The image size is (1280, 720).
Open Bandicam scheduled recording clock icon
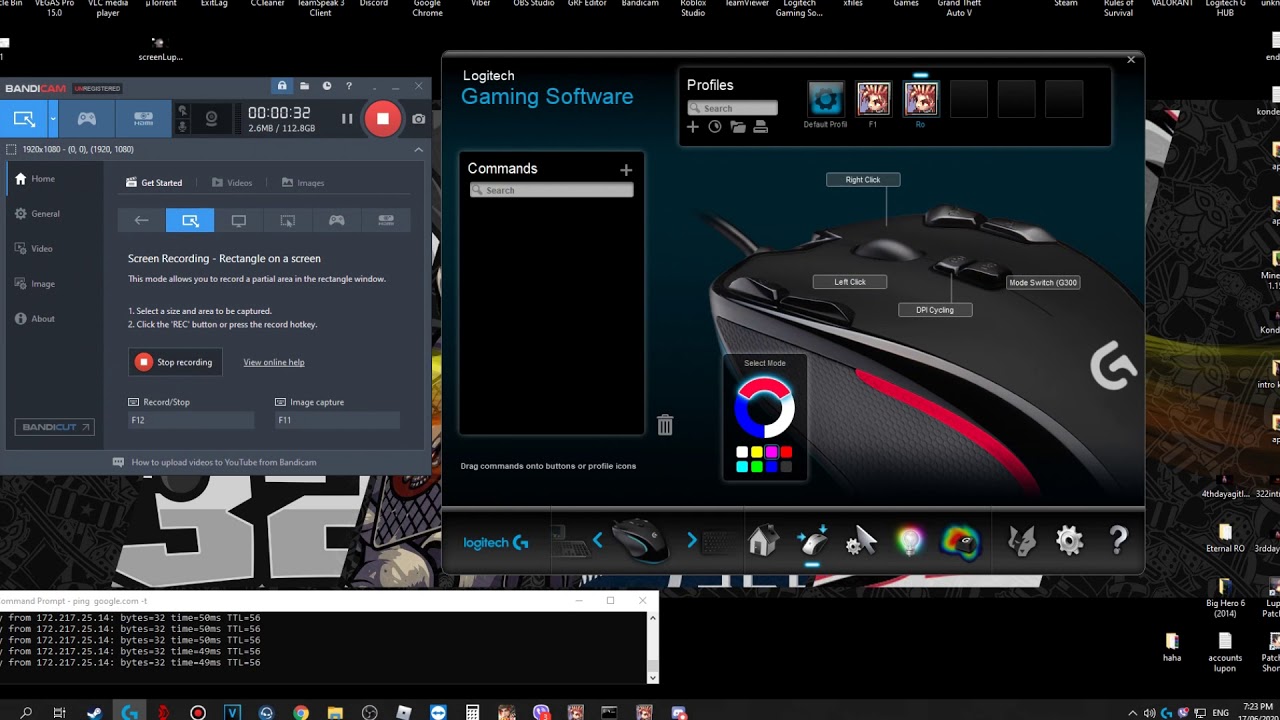pyautogui.click(x=326, y=87)
